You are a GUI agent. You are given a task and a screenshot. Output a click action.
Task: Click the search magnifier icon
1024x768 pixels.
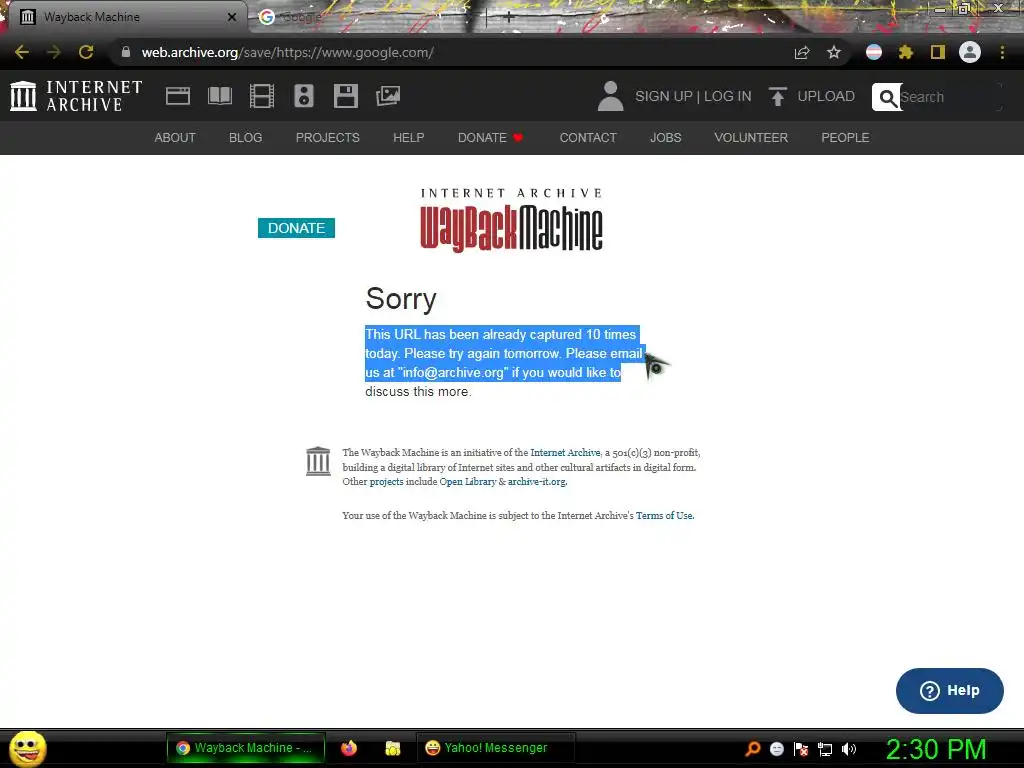pyautogui.click(x=887, y=97)
